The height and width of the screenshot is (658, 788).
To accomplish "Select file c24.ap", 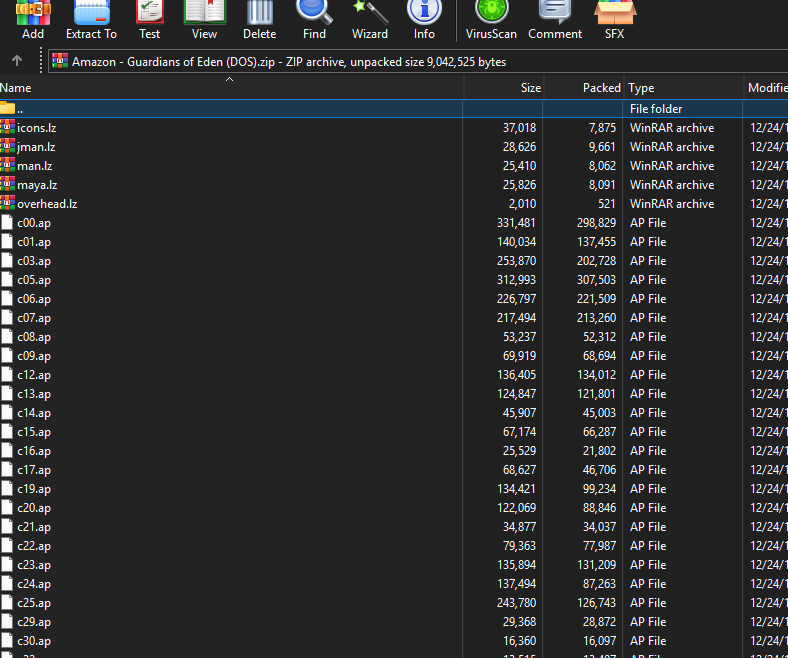I will (34, 584).
